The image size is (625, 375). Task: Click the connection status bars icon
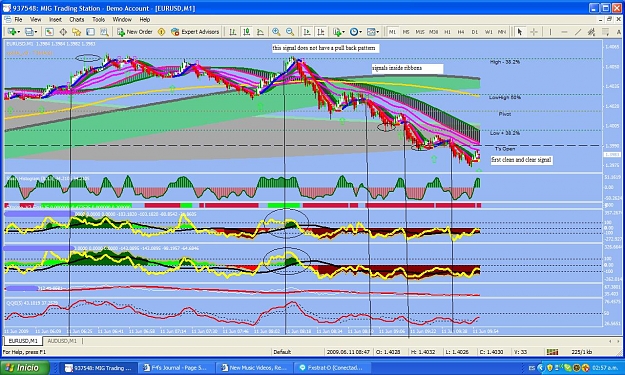[x=552, y=352]
